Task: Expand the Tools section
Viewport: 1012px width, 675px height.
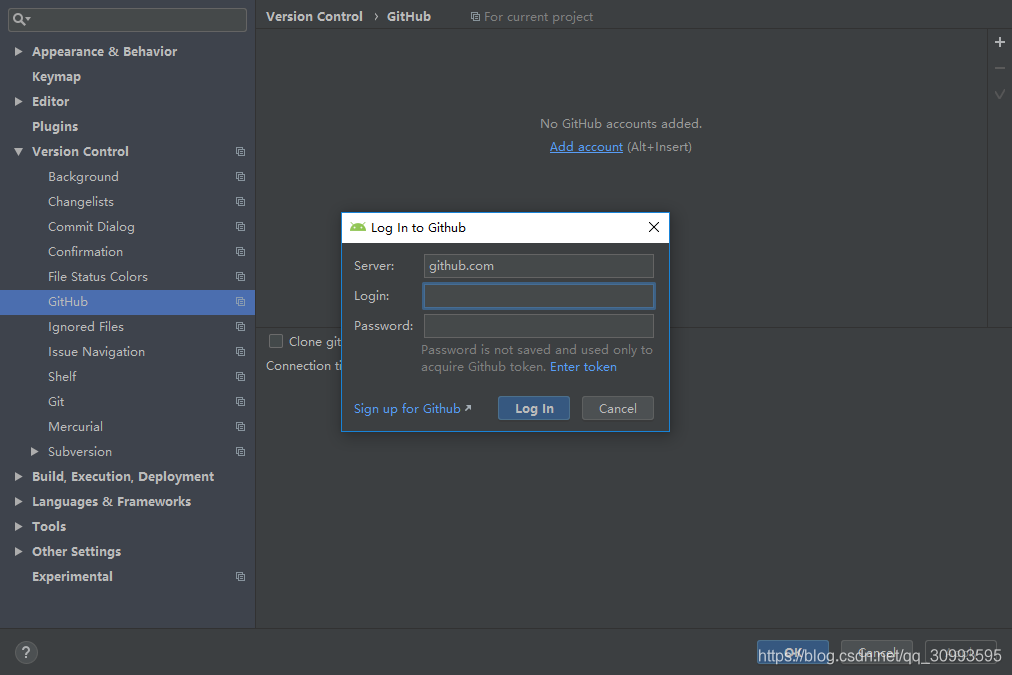Action: pyautogui.click(x=19, y=527)
